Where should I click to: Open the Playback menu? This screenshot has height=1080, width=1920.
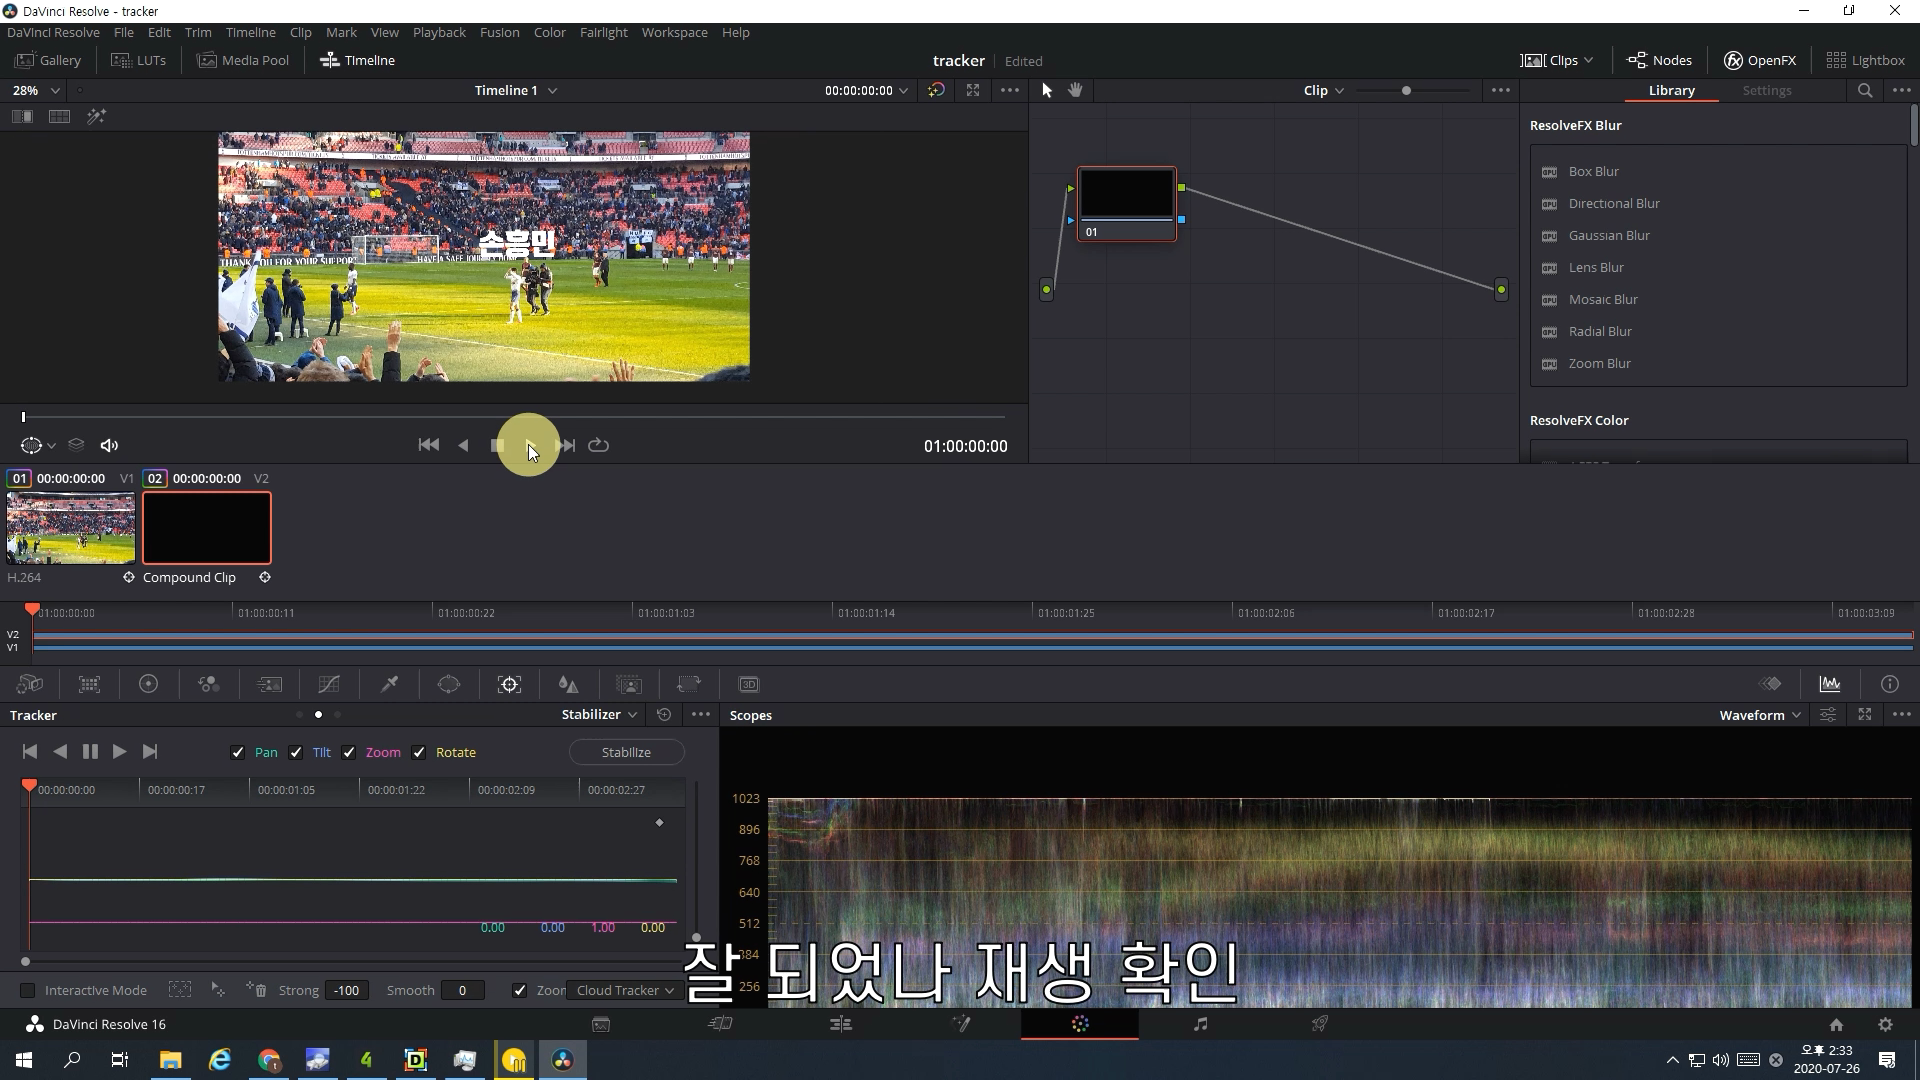point(439,32)
